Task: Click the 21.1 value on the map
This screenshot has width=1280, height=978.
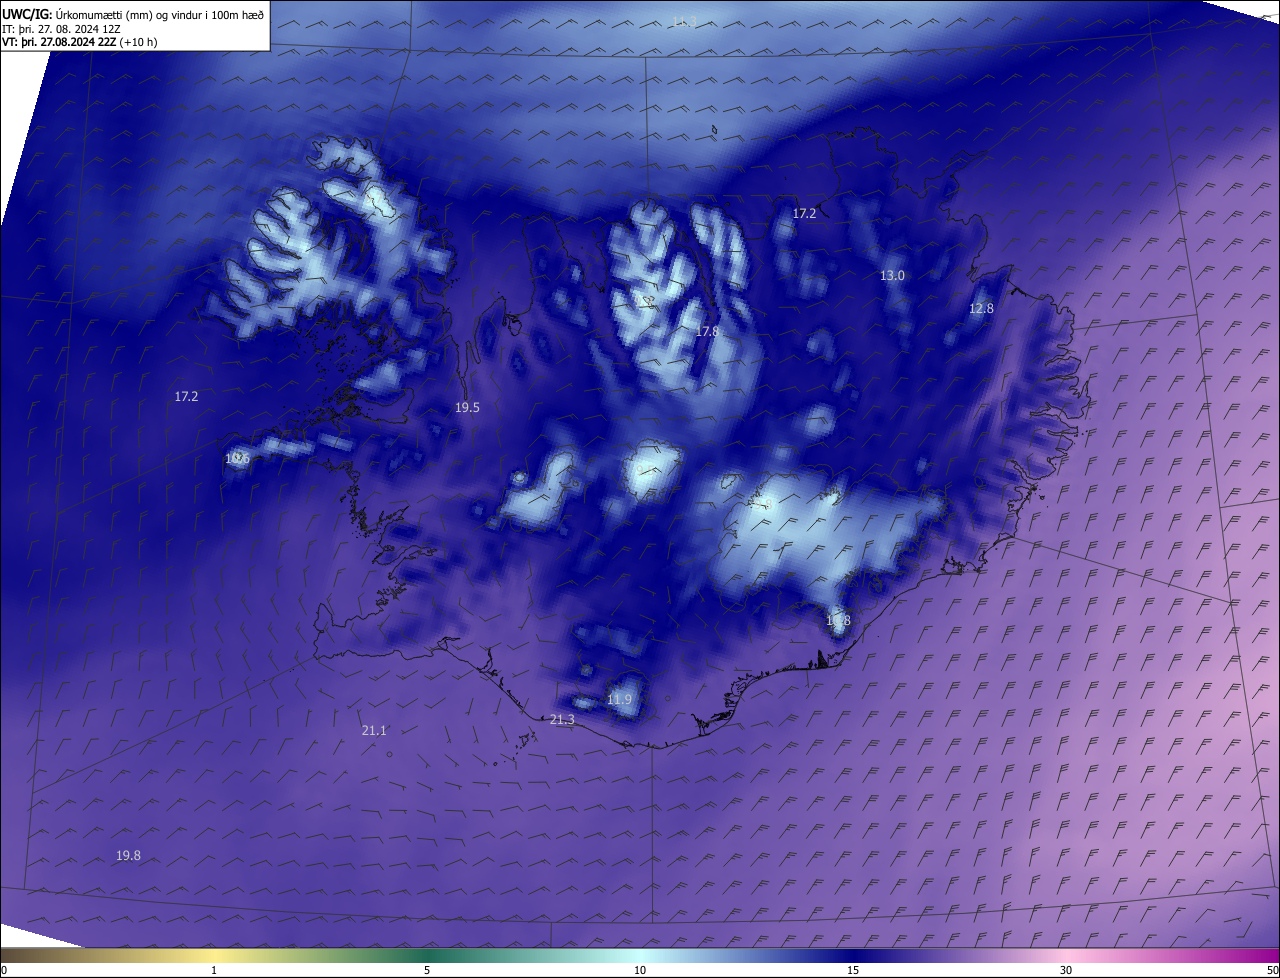Action: coord(374,731)
